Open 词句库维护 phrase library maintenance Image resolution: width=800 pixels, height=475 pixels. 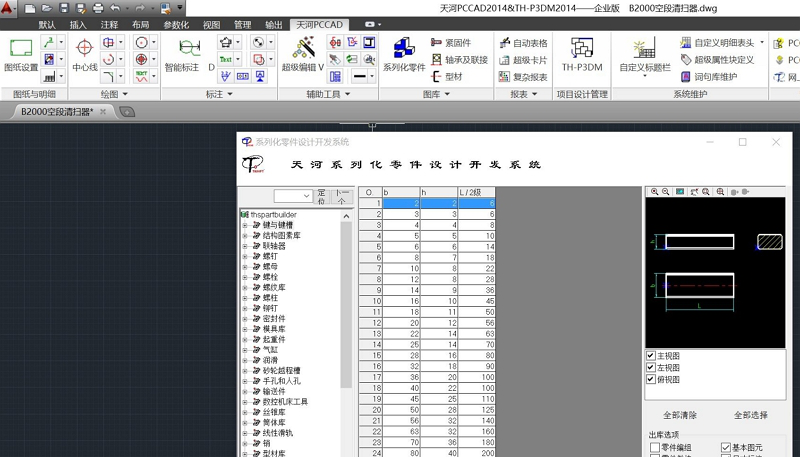click(709, 77)
